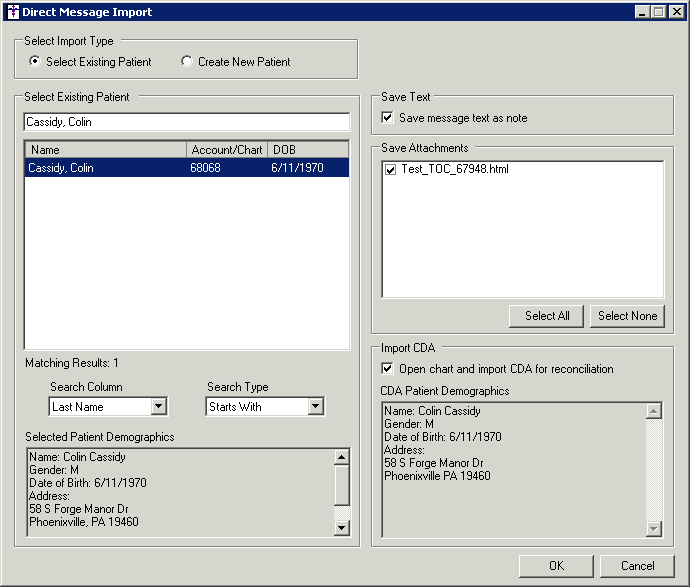The height and width of the screenshot is (587, 690).
Task: Select the Cassidy, Colin patient row
Action: (187, 168)
